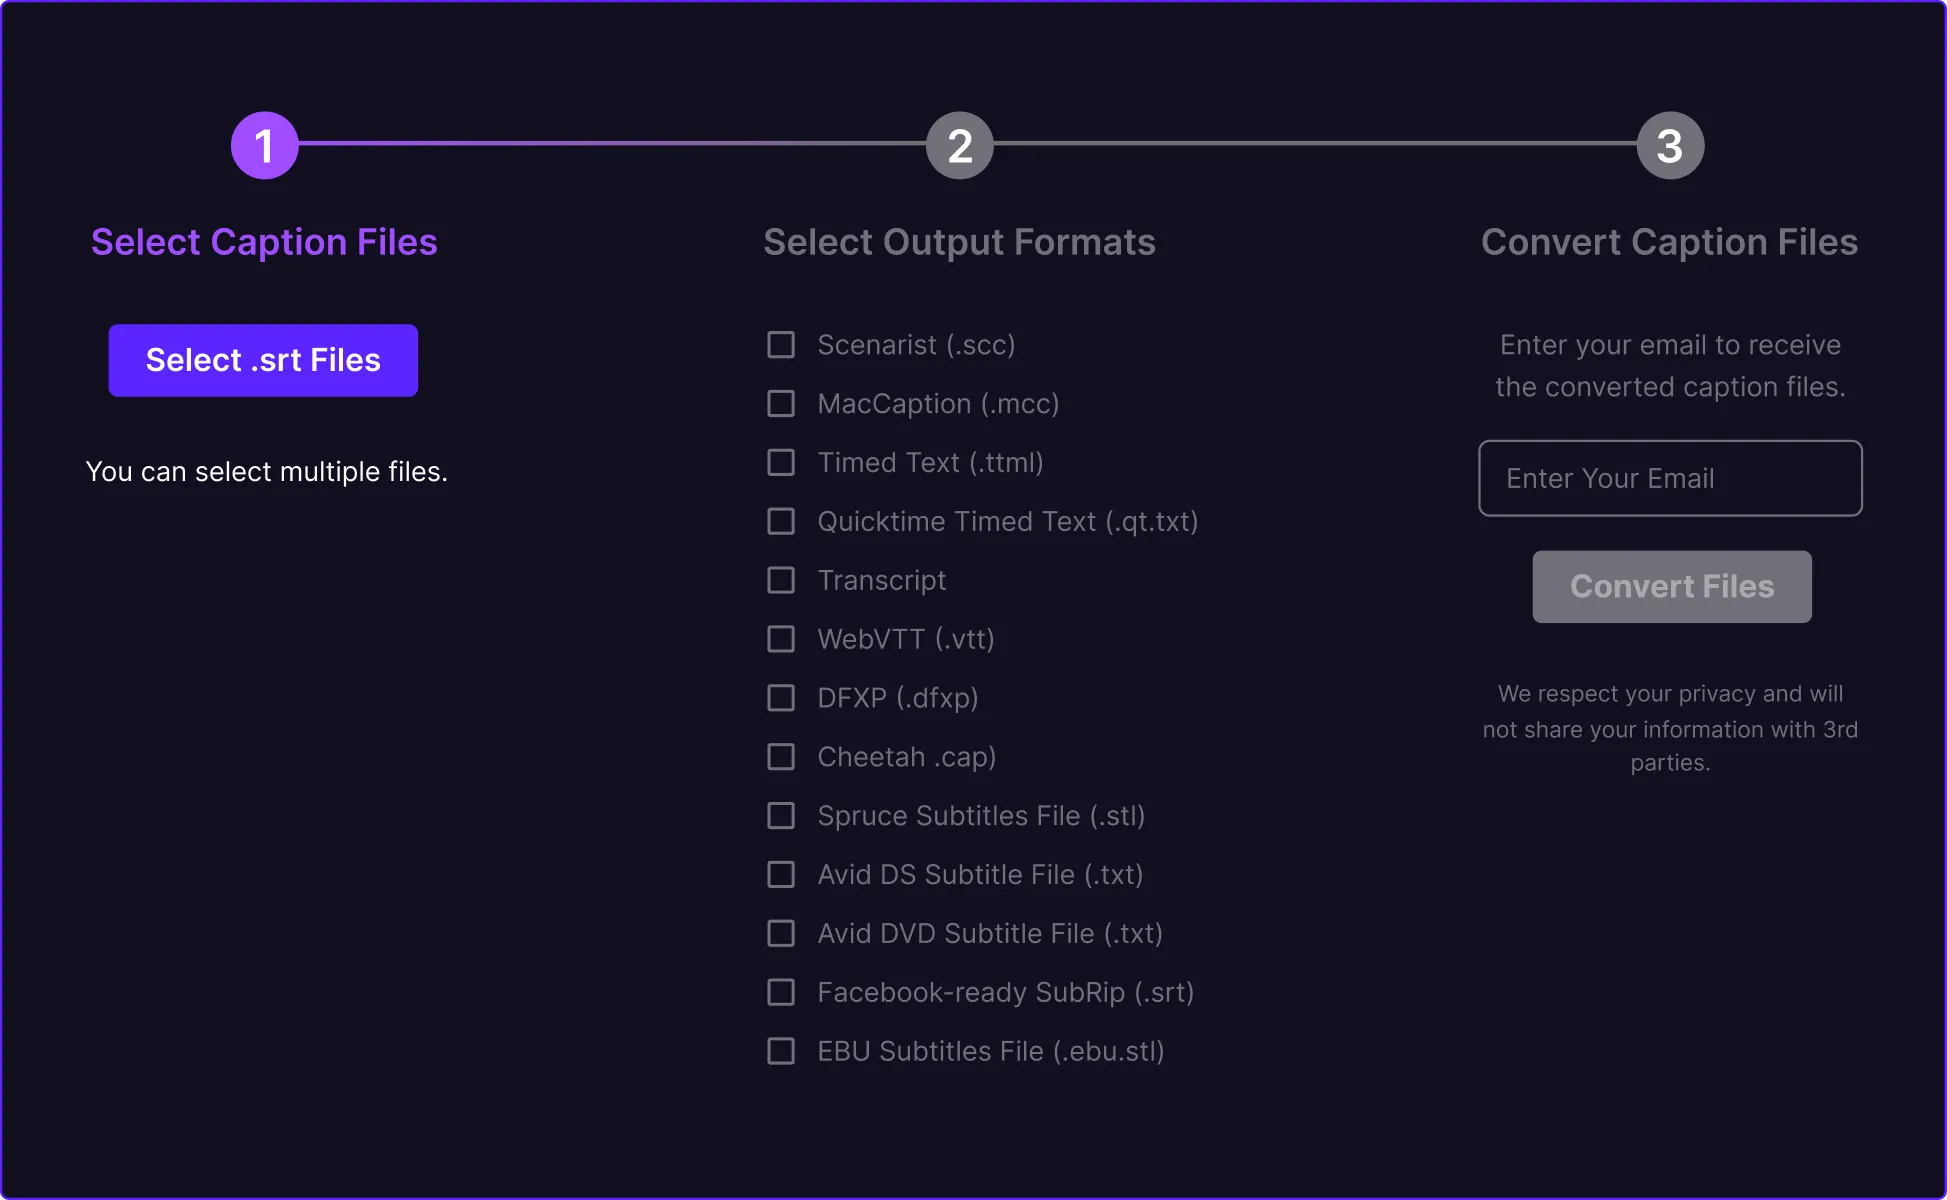Click the Enter Your Email field
The image size is (1947, 1200).
coord(1670,478)
